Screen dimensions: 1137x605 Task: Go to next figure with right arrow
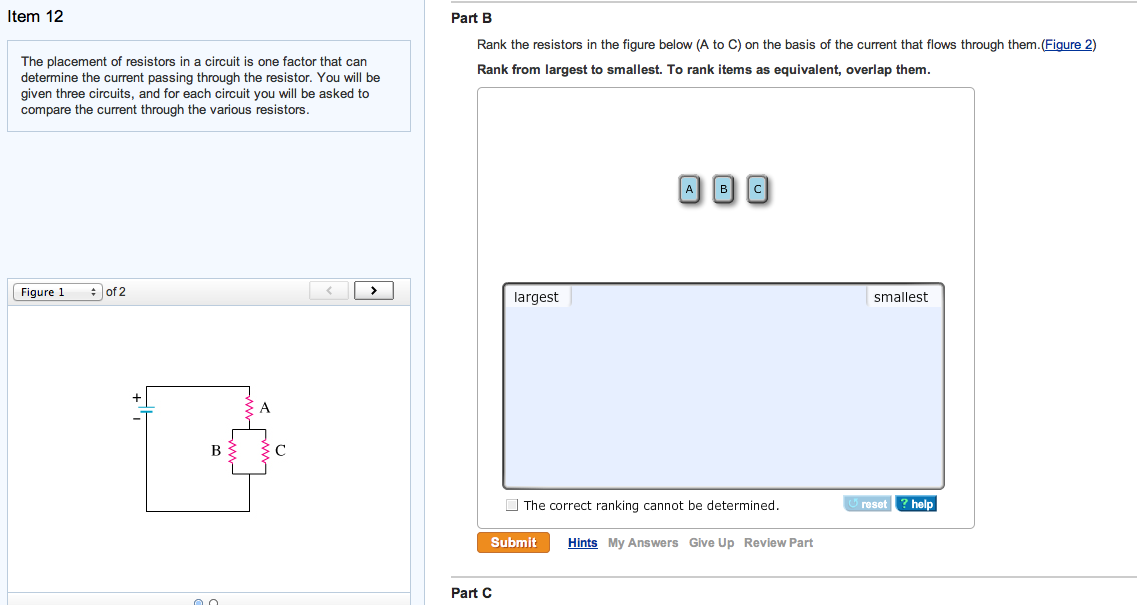pyautogui.click(x=373, y=291)
